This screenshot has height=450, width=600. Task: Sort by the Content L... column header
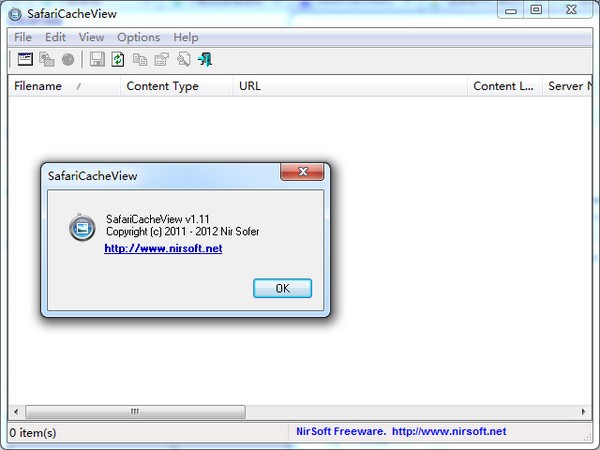tap(504, 86)
